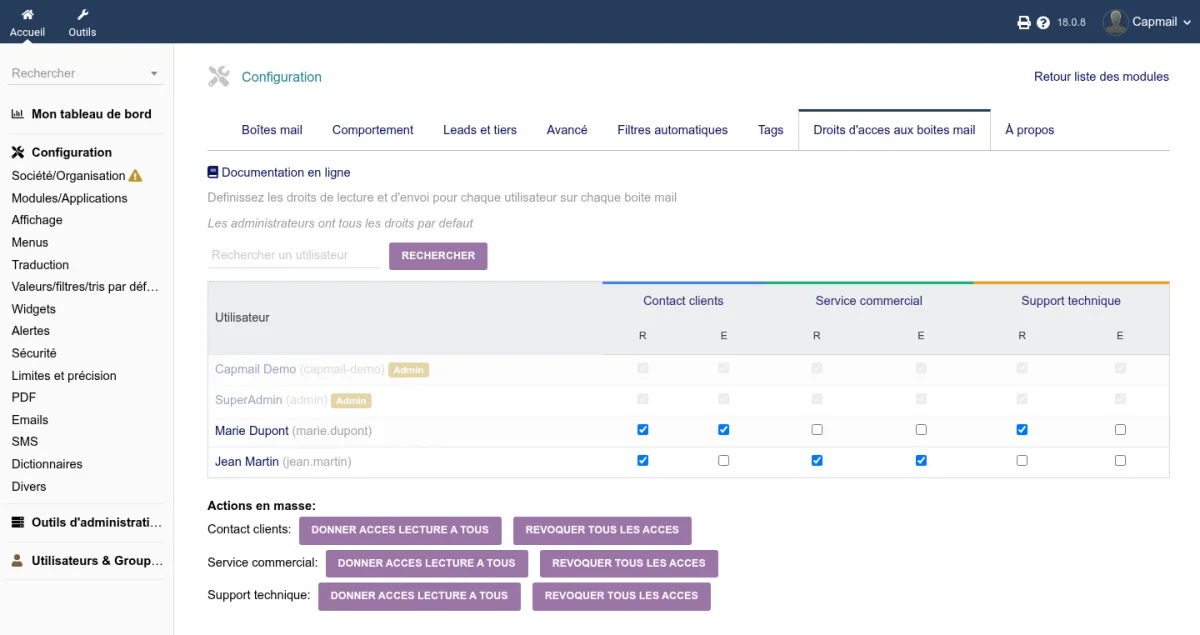Uncheck Jean Martin's Service commercial E checkbox

coord(921,461)
